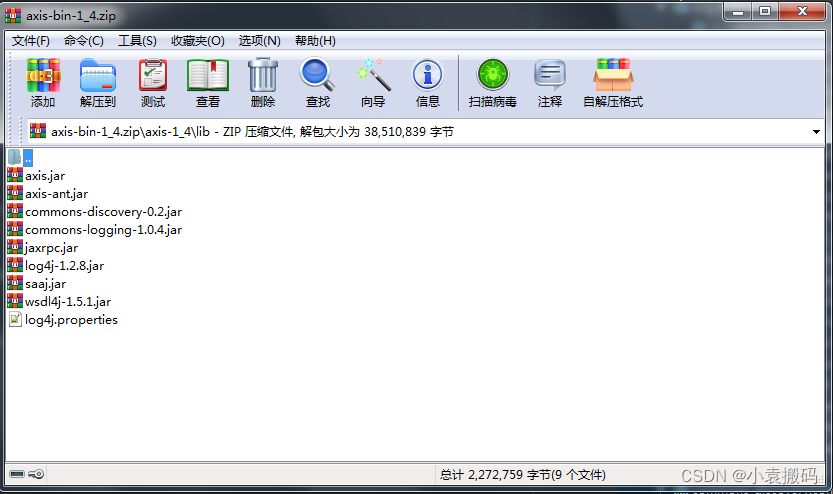833x494 pixels.
Task: Select the file log4j-1.2.8.jar
Action: tap(64, 266)
